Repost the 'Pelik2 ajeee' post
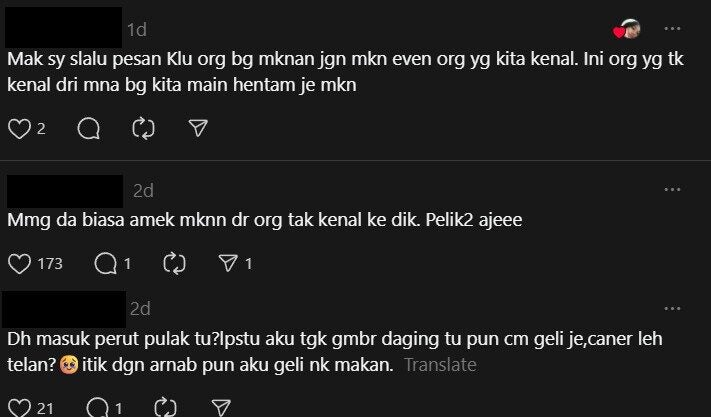The image size is (711, 417). pyautogui.click(x=174, y=263)
